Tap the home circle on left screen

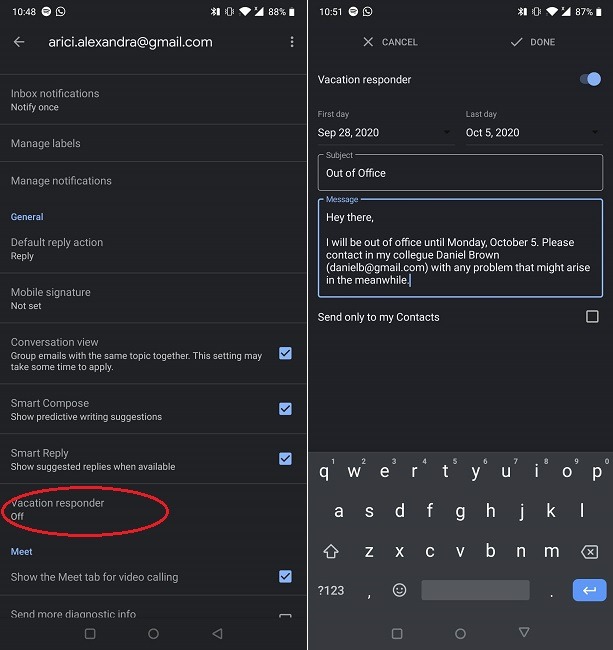(153, 633)
